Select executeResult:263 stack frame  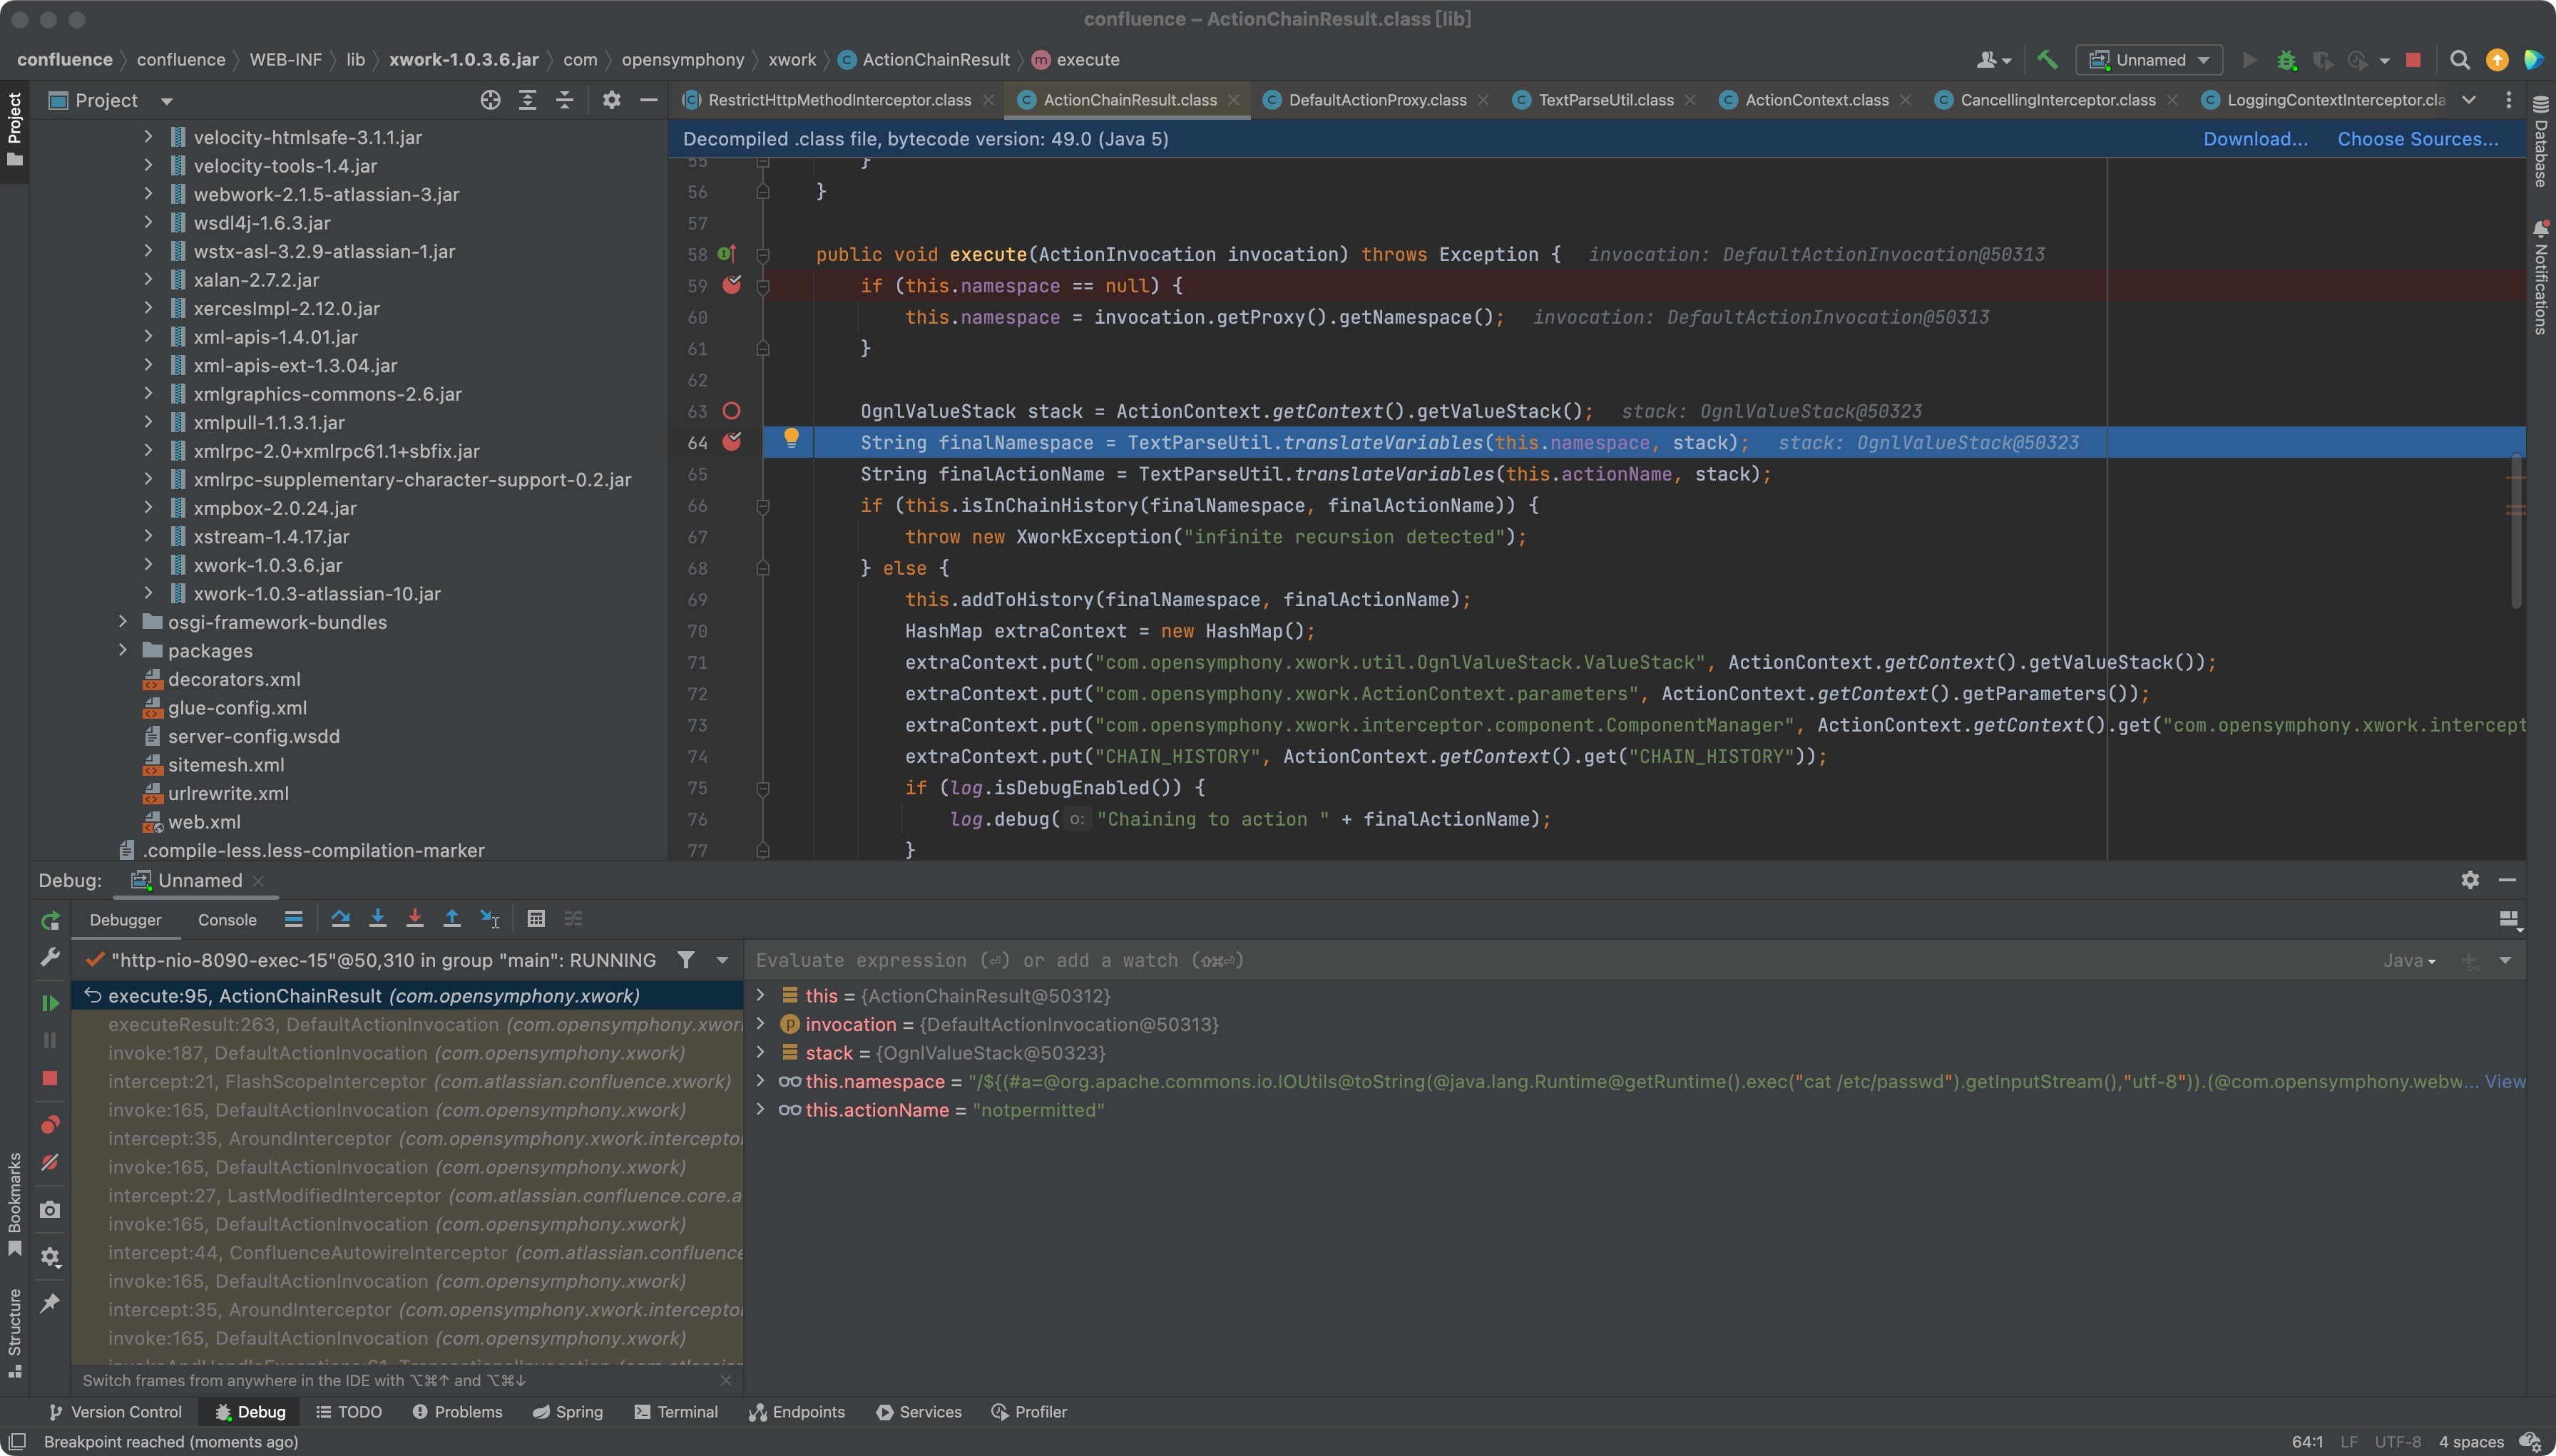click(x=408, y=1024)
